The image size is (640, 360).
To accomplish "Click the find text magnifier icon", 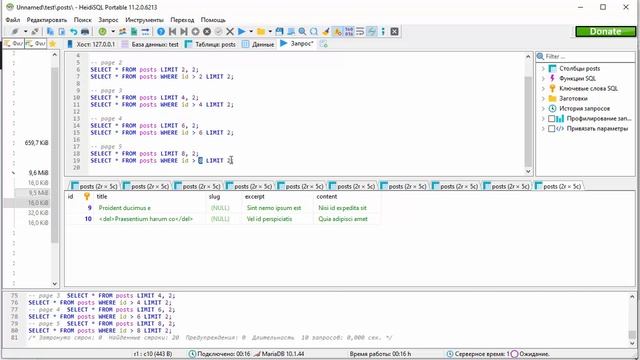I will coord(302,31).
